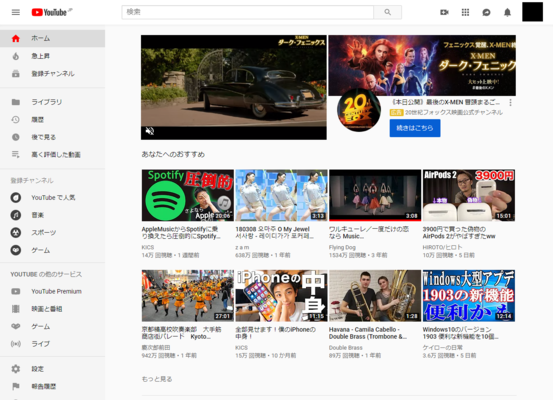This screenshot has height=400, width=553.
Task: Open the title 'Havana - Camila Cabello - Double Brass'
Action: tap(368, 333)
